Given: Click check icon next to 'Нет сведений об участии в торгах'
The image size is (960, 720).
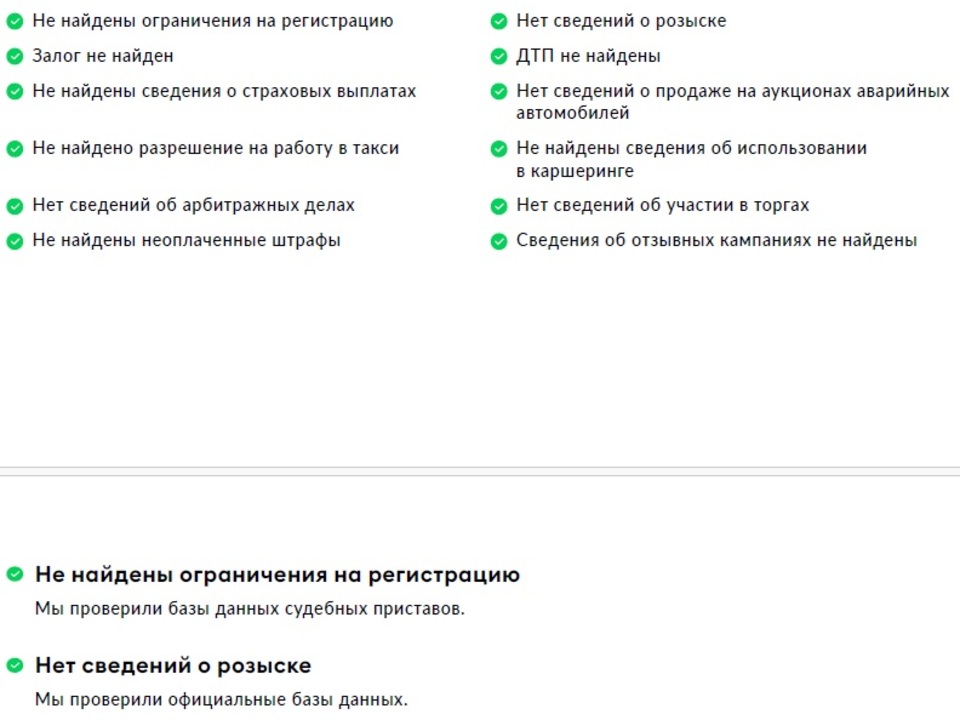Looking at the screenshot, I should coord(499,206).
